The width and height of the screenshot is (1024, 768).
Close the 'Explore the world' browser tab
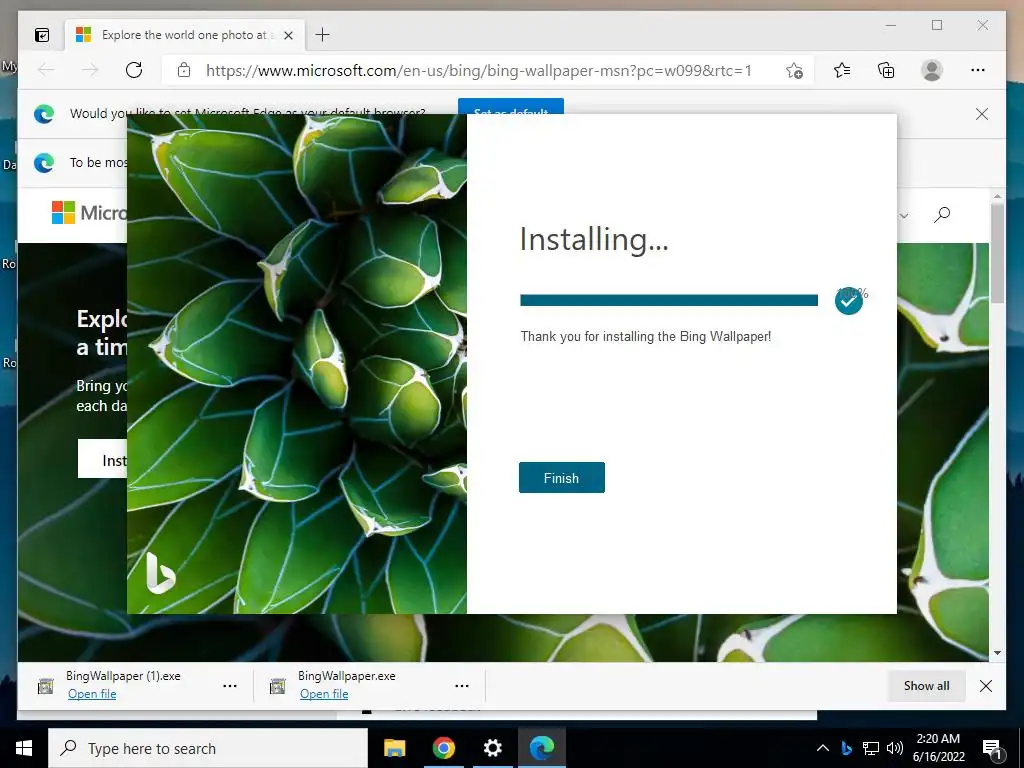[288, 35]
